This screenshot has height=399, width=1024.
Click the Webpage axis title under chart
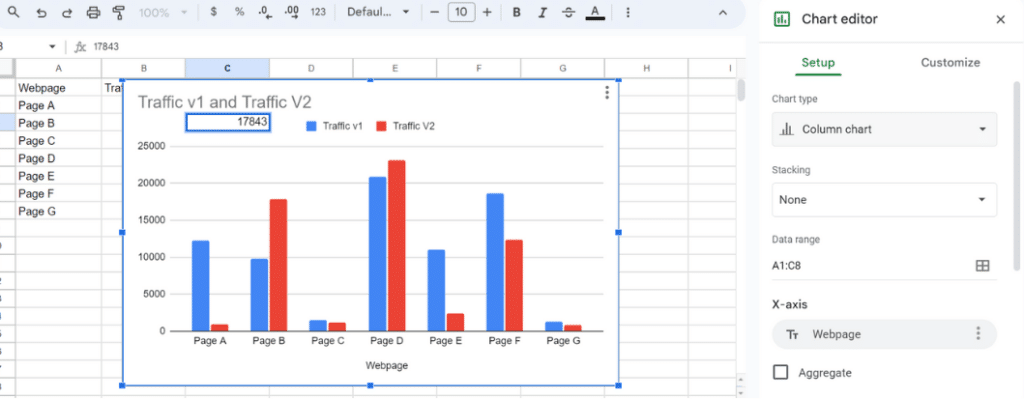tap(387, 365)
